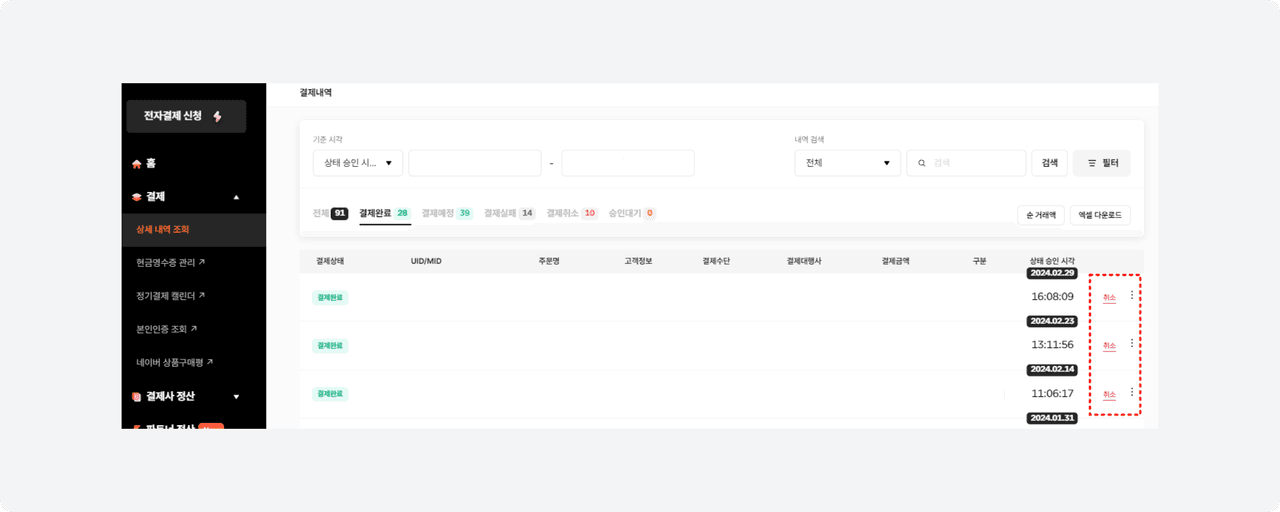This screenshot has height=512, width=1280.
Task: Open 현금영수증 관리 in the sidebar
Action: pyautogui.click(x=171, y=263)
